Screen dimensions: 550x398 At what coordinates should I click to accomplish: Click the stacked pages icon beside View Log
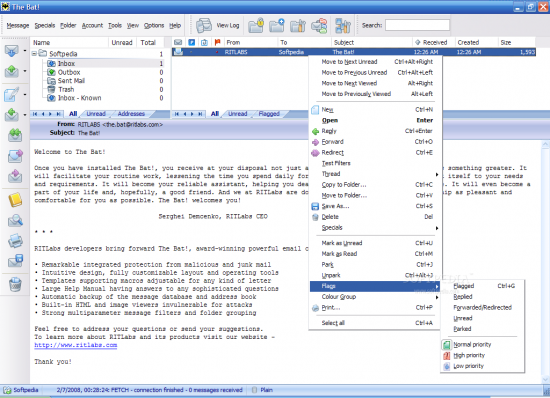[204, 26]
